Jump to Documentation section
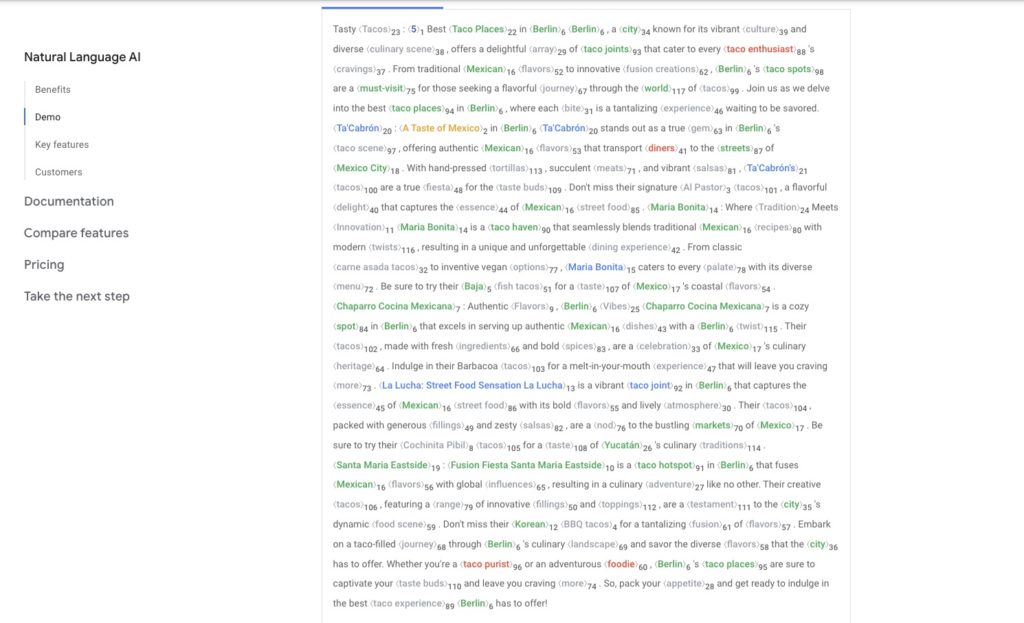The width and height of the screenshot is (1024, 623). (x=69, y=201)
